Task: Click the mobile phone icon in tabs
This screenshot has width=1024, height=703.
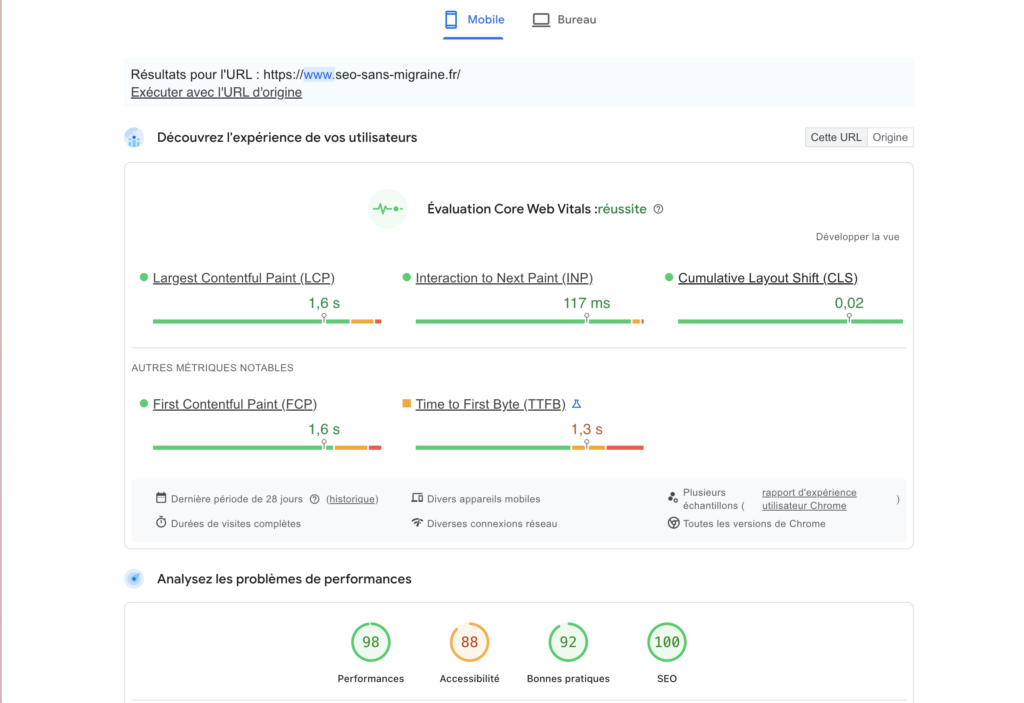Action: tap(451, 20)
